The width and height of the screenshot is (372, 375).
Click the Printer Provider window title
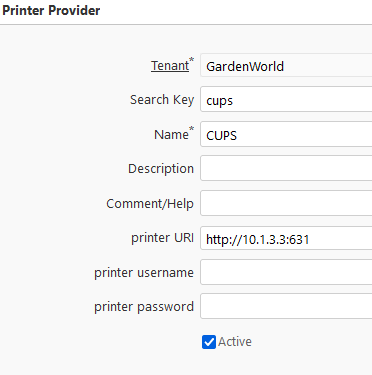click(x=51, y=10)
